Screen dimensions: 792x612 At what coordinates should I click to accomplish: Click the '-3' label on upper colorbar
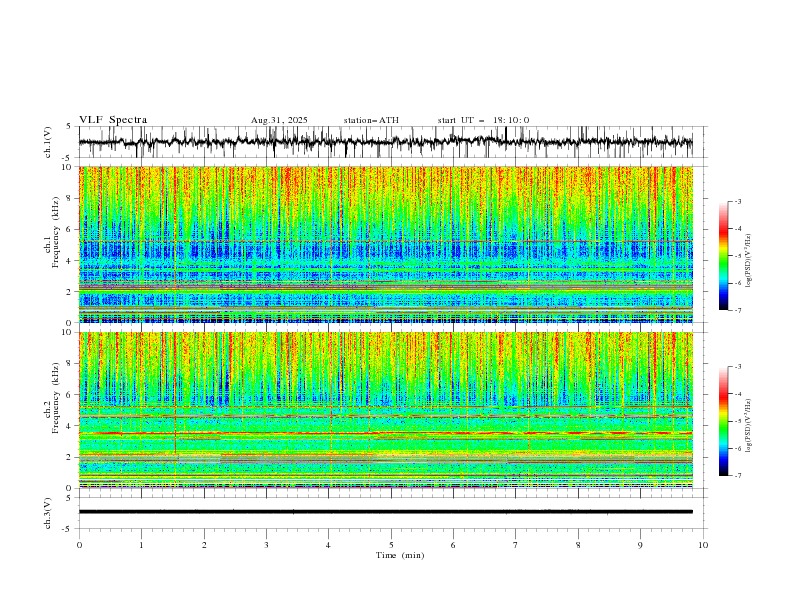coord(737,201)
